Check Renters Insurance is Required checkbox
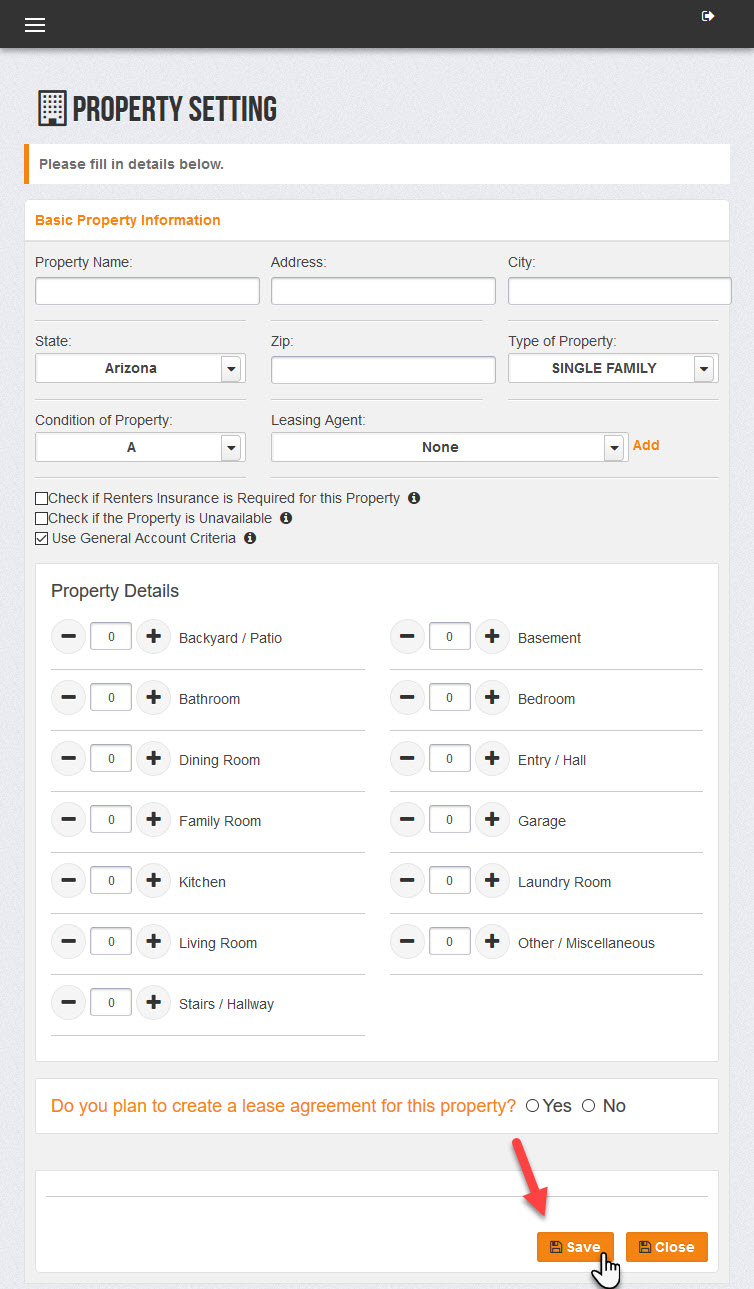This screenshot has width=754, height=1289. click(41, 498)
